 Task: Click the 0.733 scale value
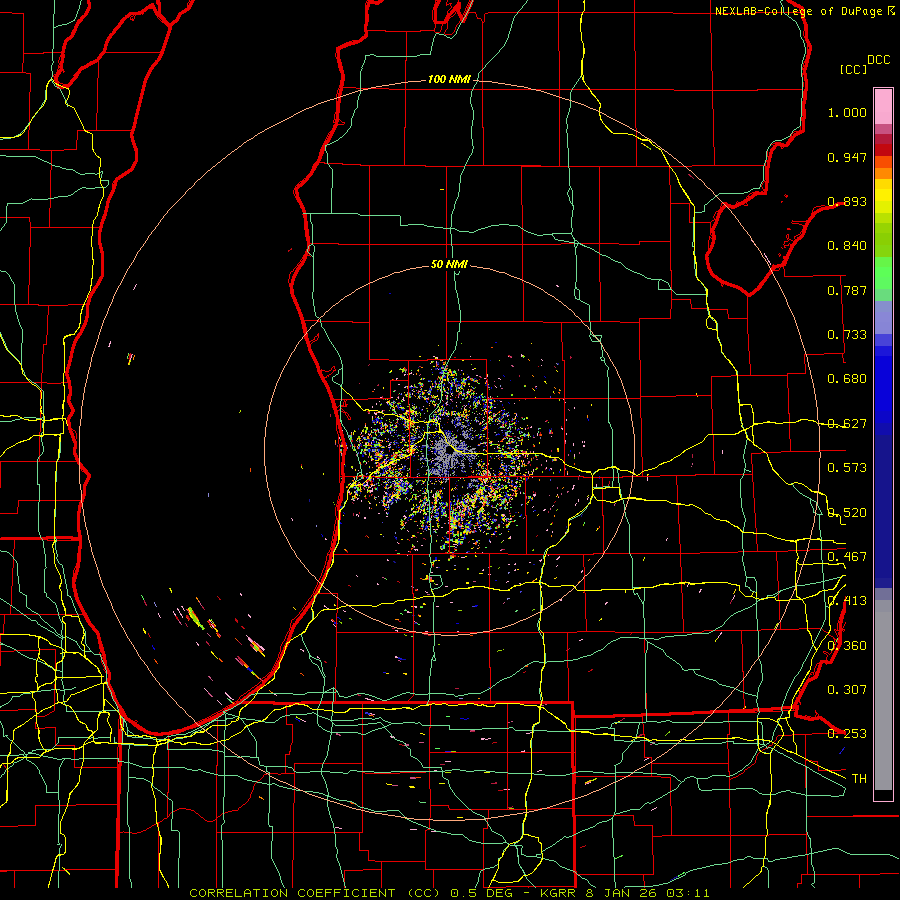[x=847, y=335]
